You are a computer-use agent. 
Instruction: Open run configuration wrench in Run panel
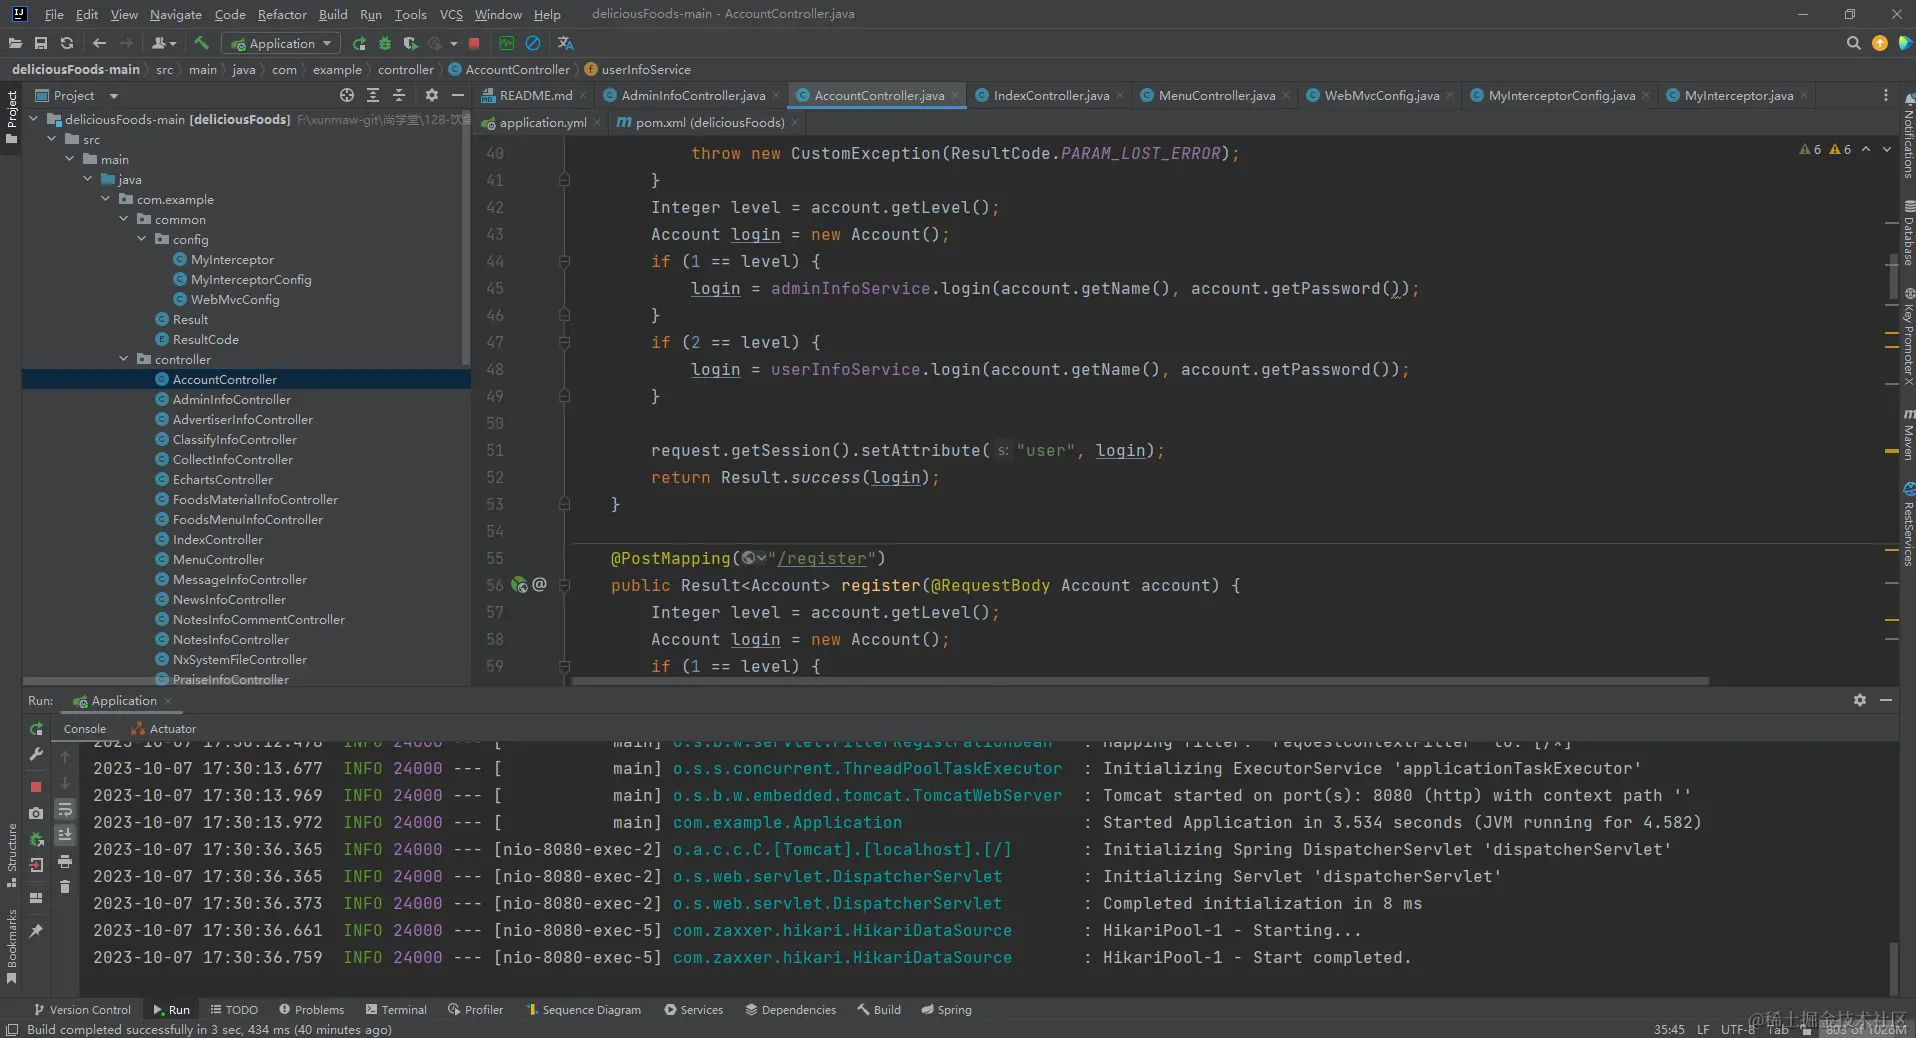point(37,754)
